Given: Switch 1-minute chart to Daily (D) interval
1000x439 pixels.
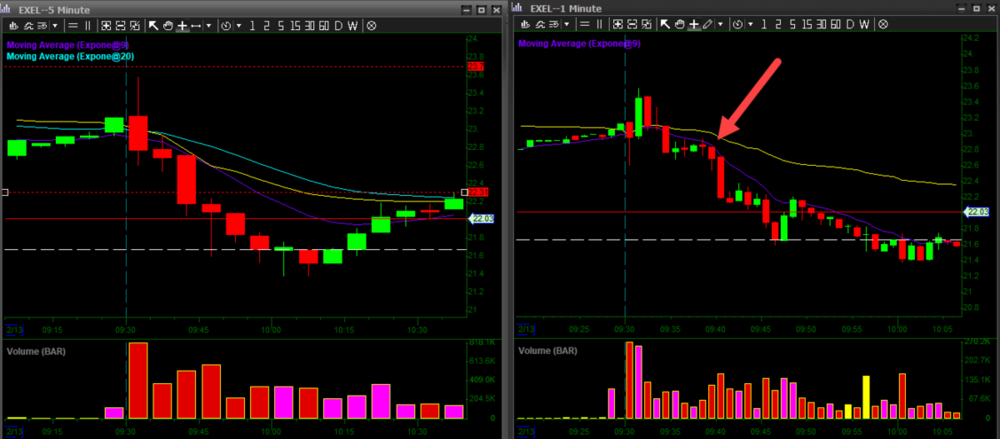Looking at the screenshot, I should (850, 25).
